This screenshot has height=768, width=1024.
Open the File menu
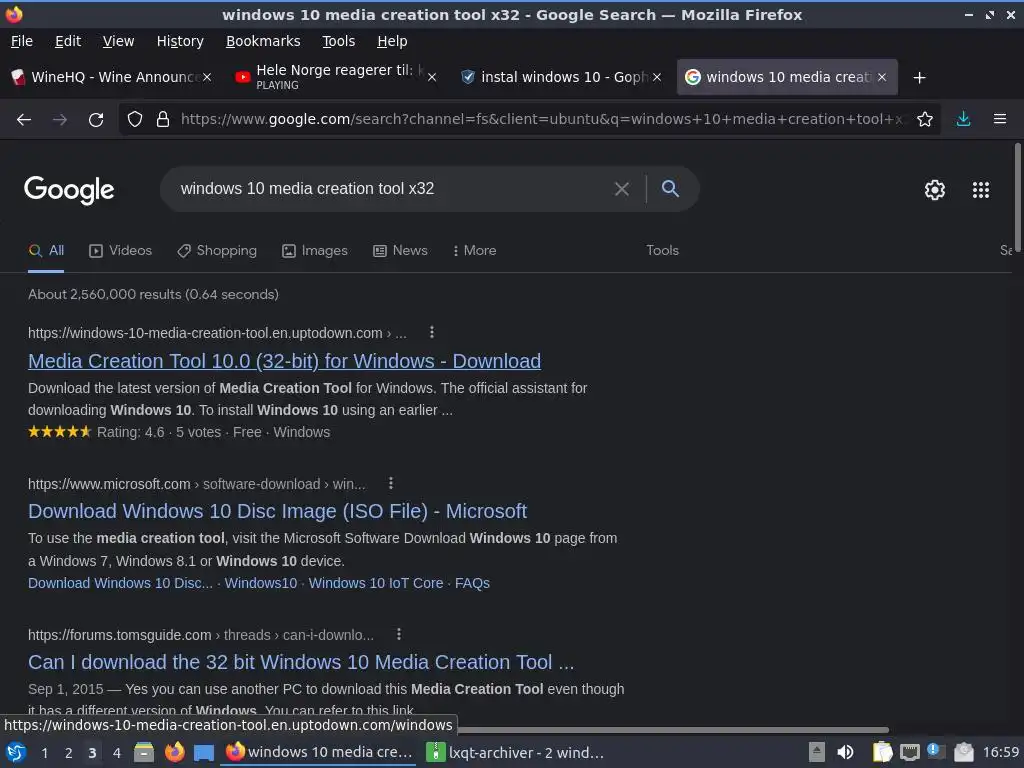click(22, 41)
